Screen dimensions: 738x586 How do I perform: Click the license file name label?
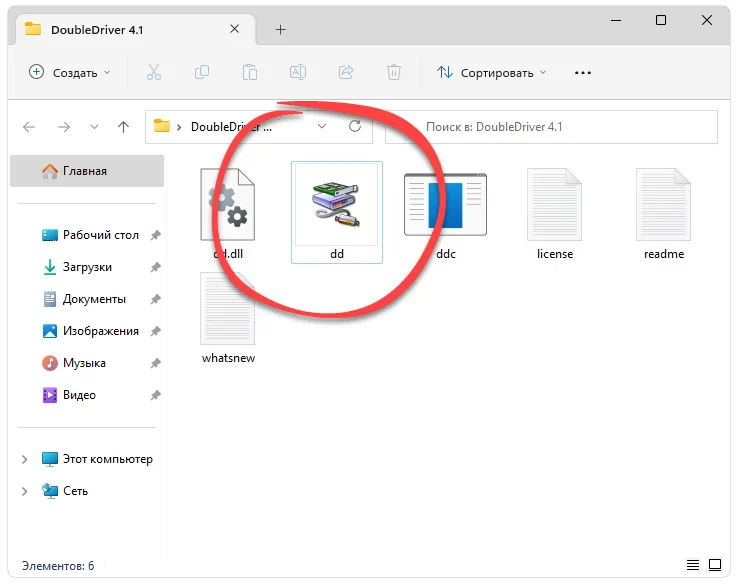click(555, 254)
